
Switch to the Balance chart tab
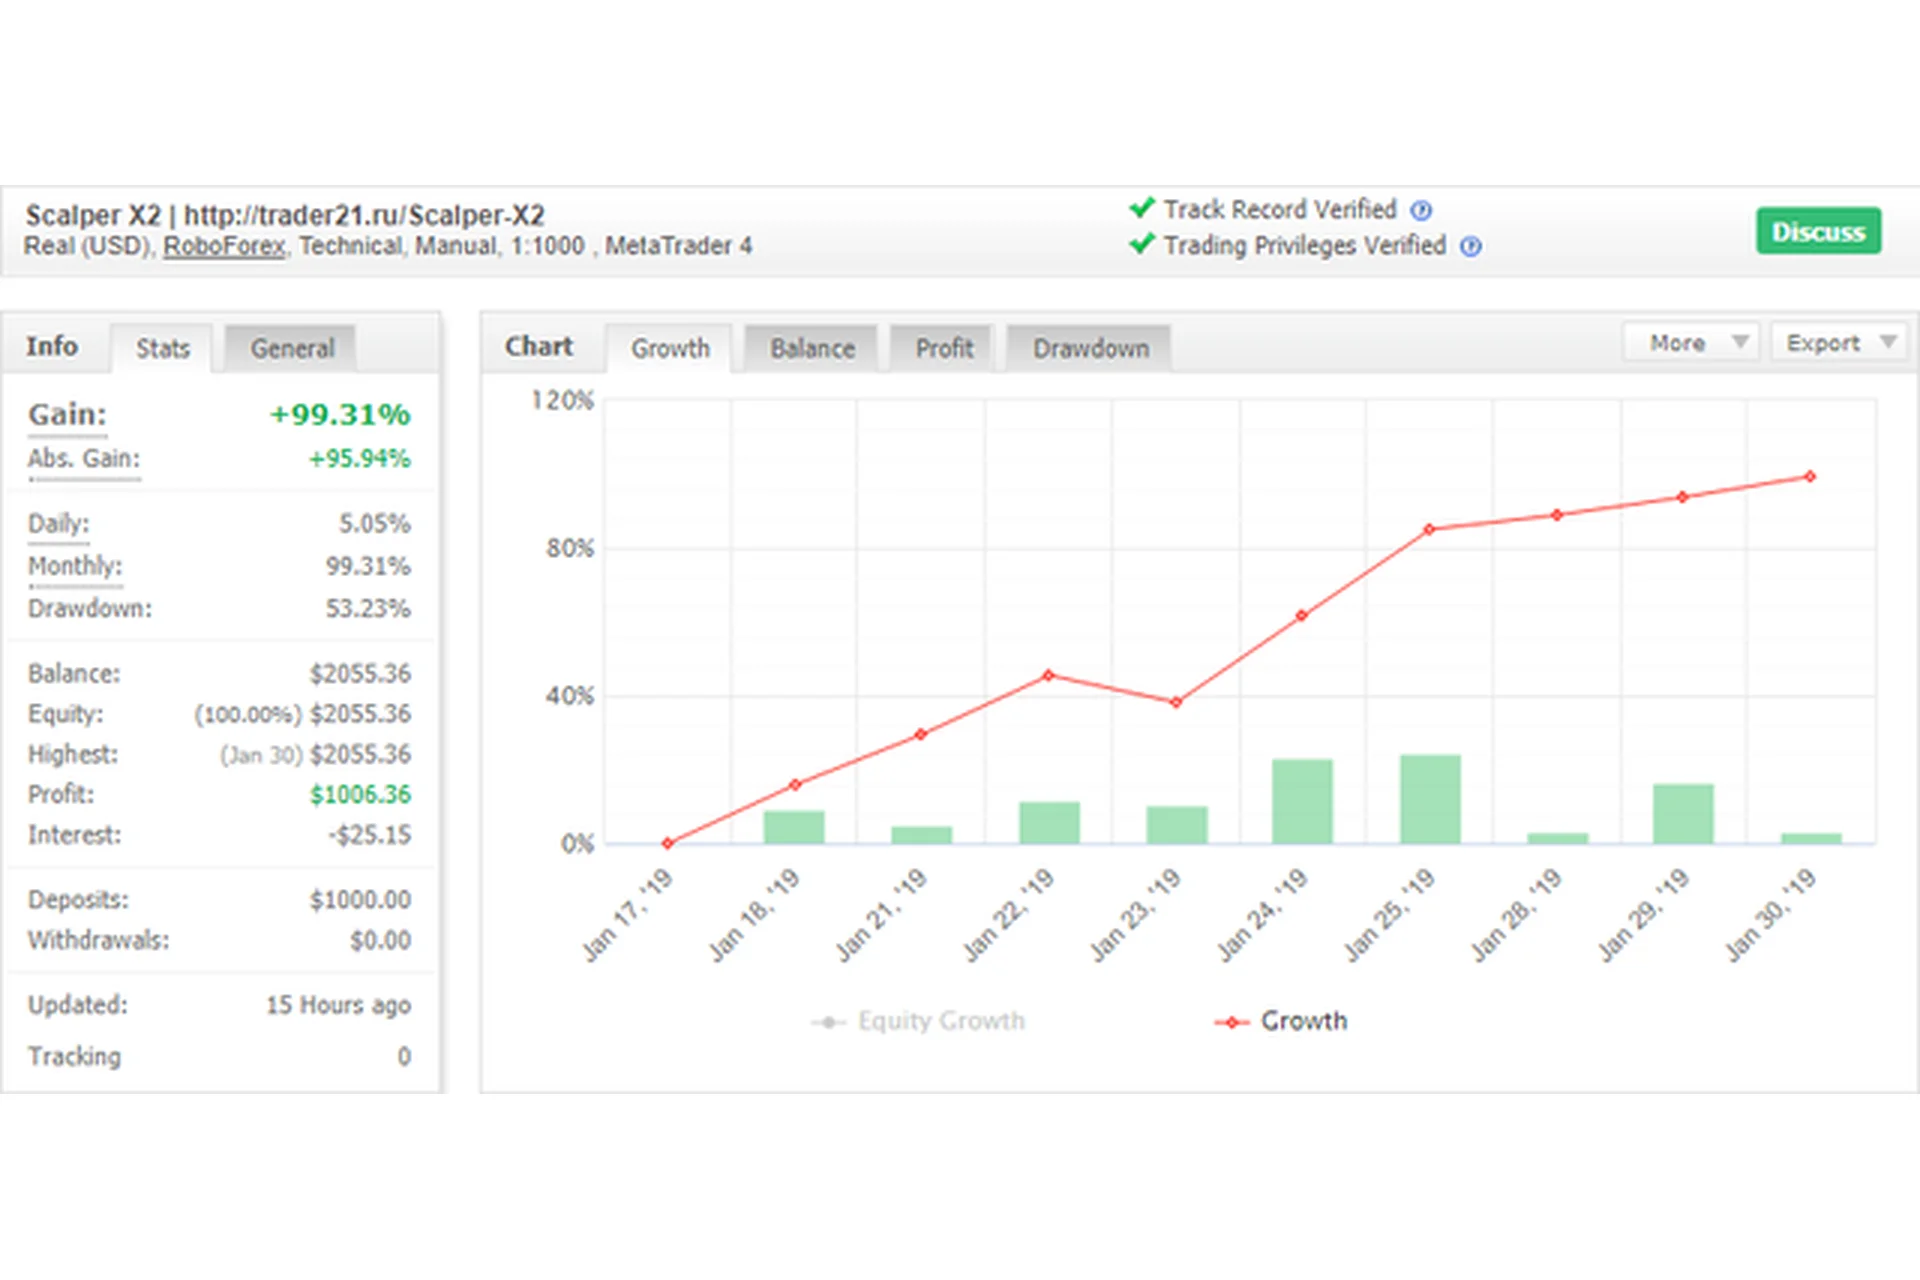click(811, 348)
